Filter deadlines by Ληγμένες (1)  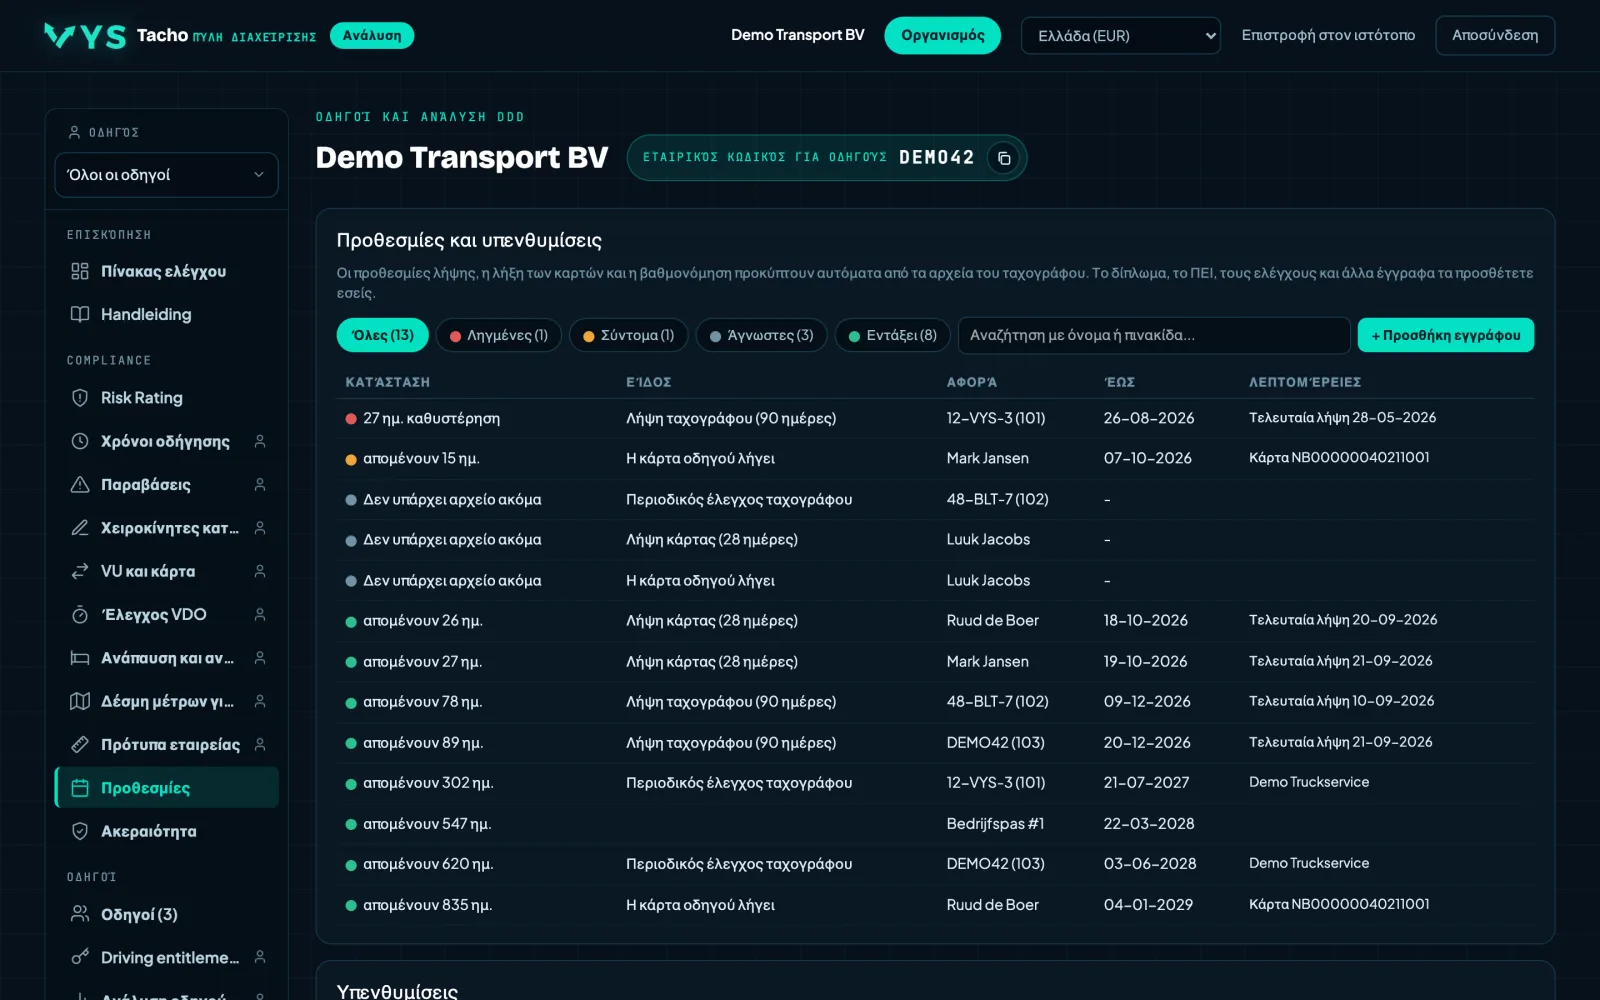click(499, 335)
